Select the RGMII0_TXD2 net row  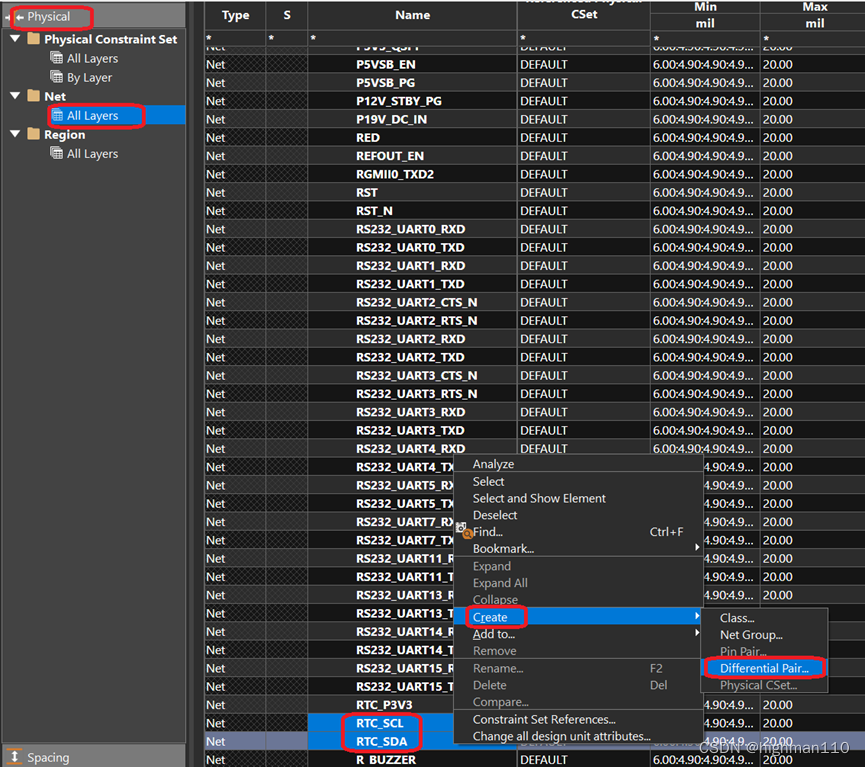pos(410,174)
